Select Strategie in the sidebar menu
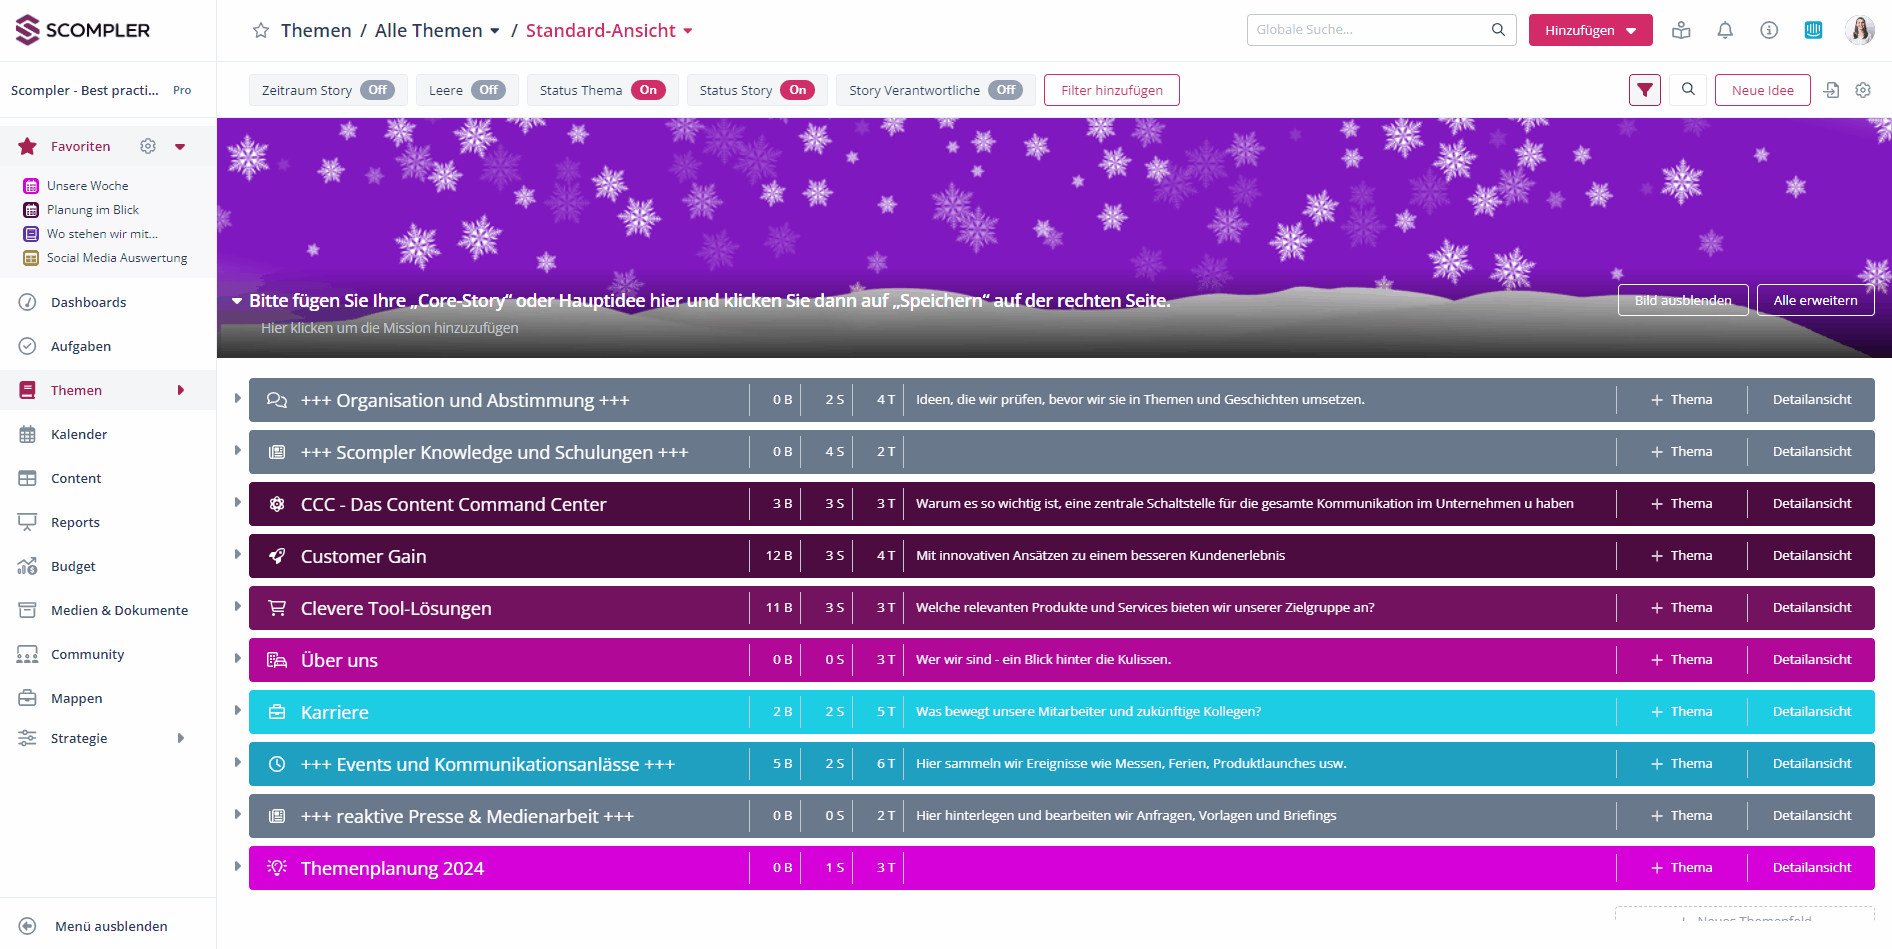The height and width of the screenshot is (949, 1892). (79, 738)
